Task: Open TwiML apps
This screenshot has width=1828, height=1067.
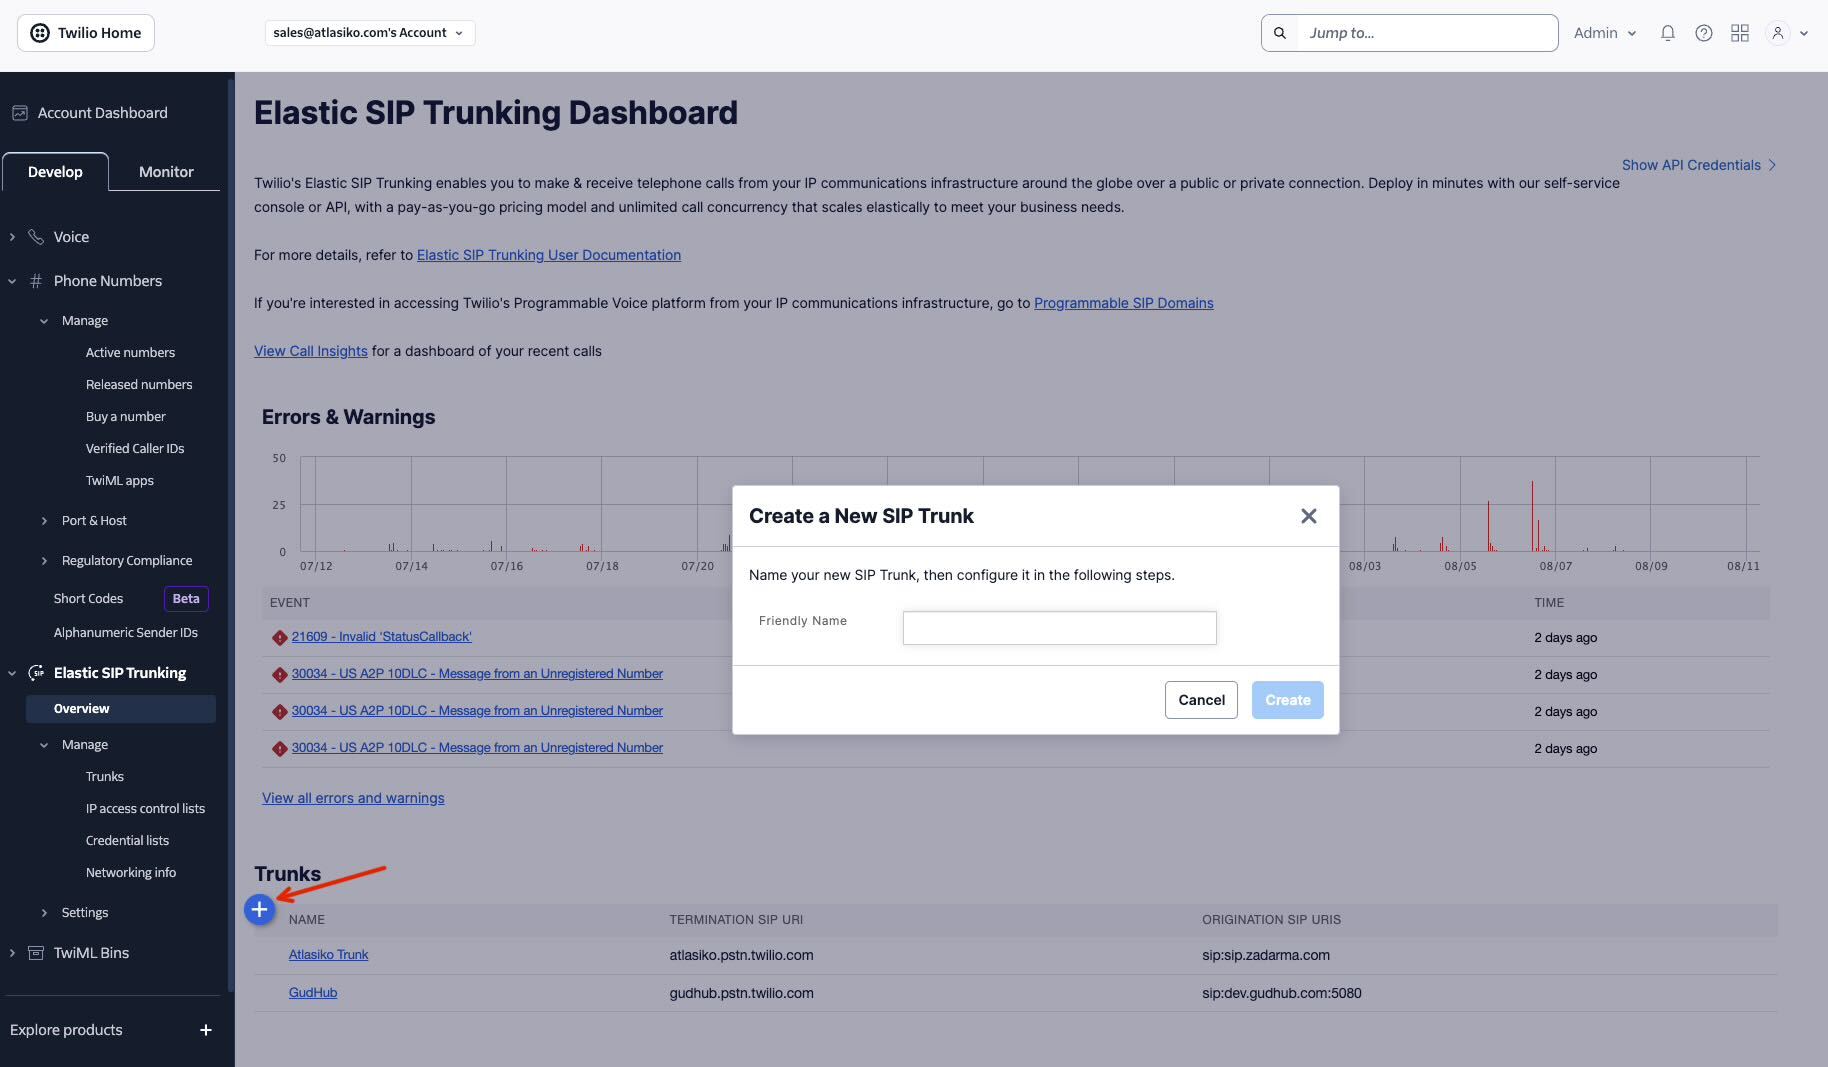Action: tap(120, 481)
